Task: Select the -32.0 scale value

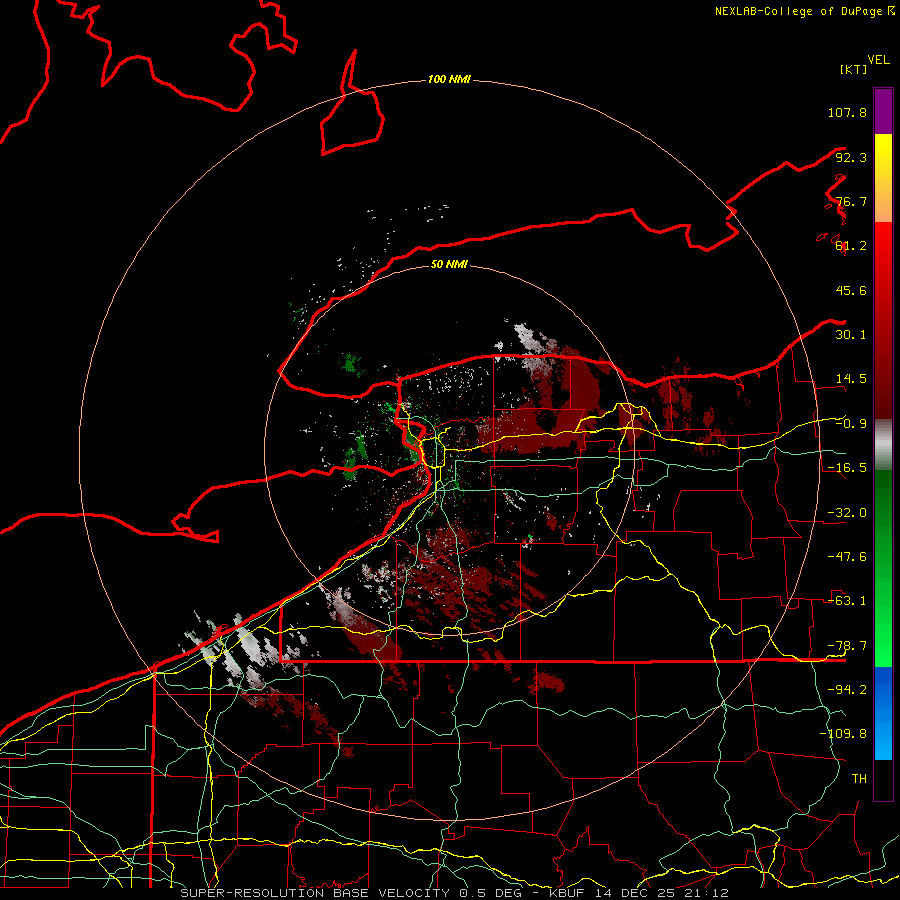Action: click(x=847, y=513)
